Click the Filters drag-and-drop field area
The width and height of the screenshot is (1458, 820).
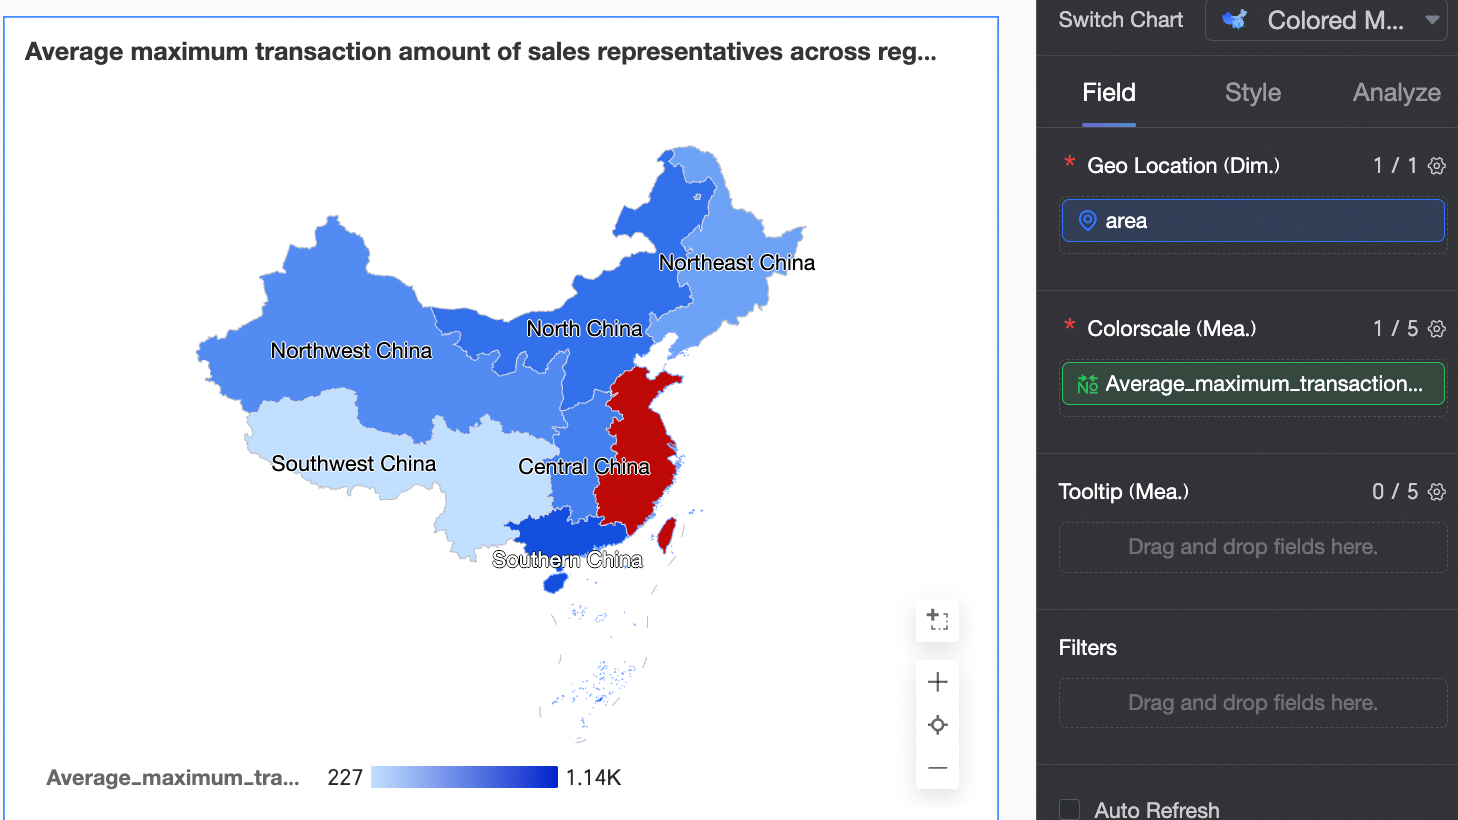tap(1252, 703)
